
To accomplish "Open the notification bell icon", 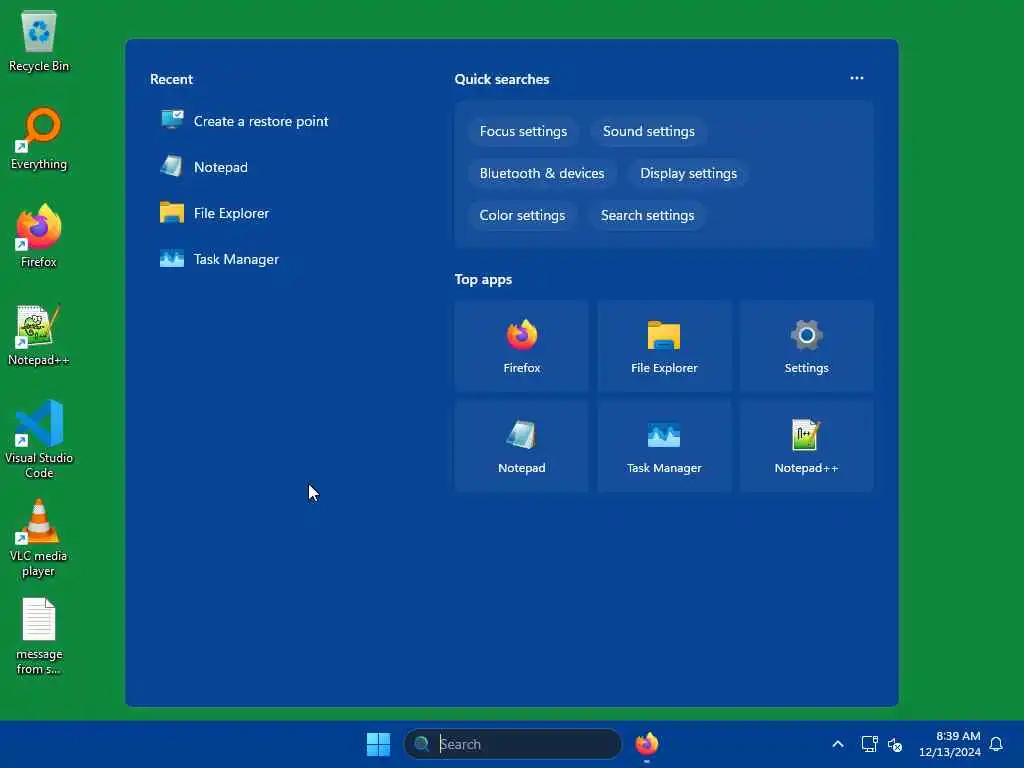I will (x=996, y=744).
